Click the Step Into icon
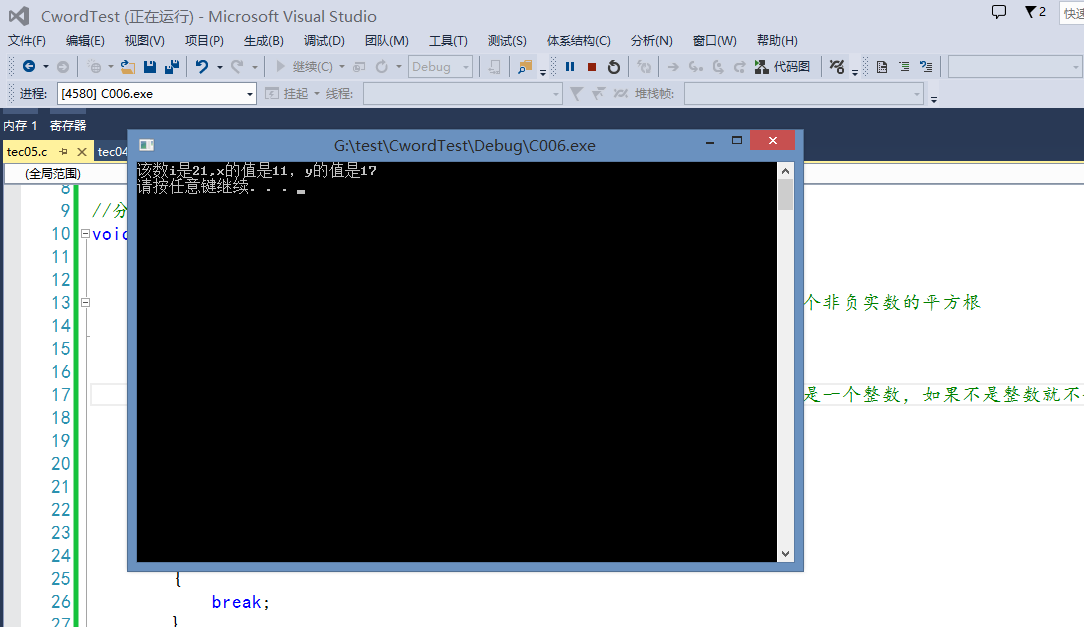Screen dimensions: 1084x627 coord(695,67)
